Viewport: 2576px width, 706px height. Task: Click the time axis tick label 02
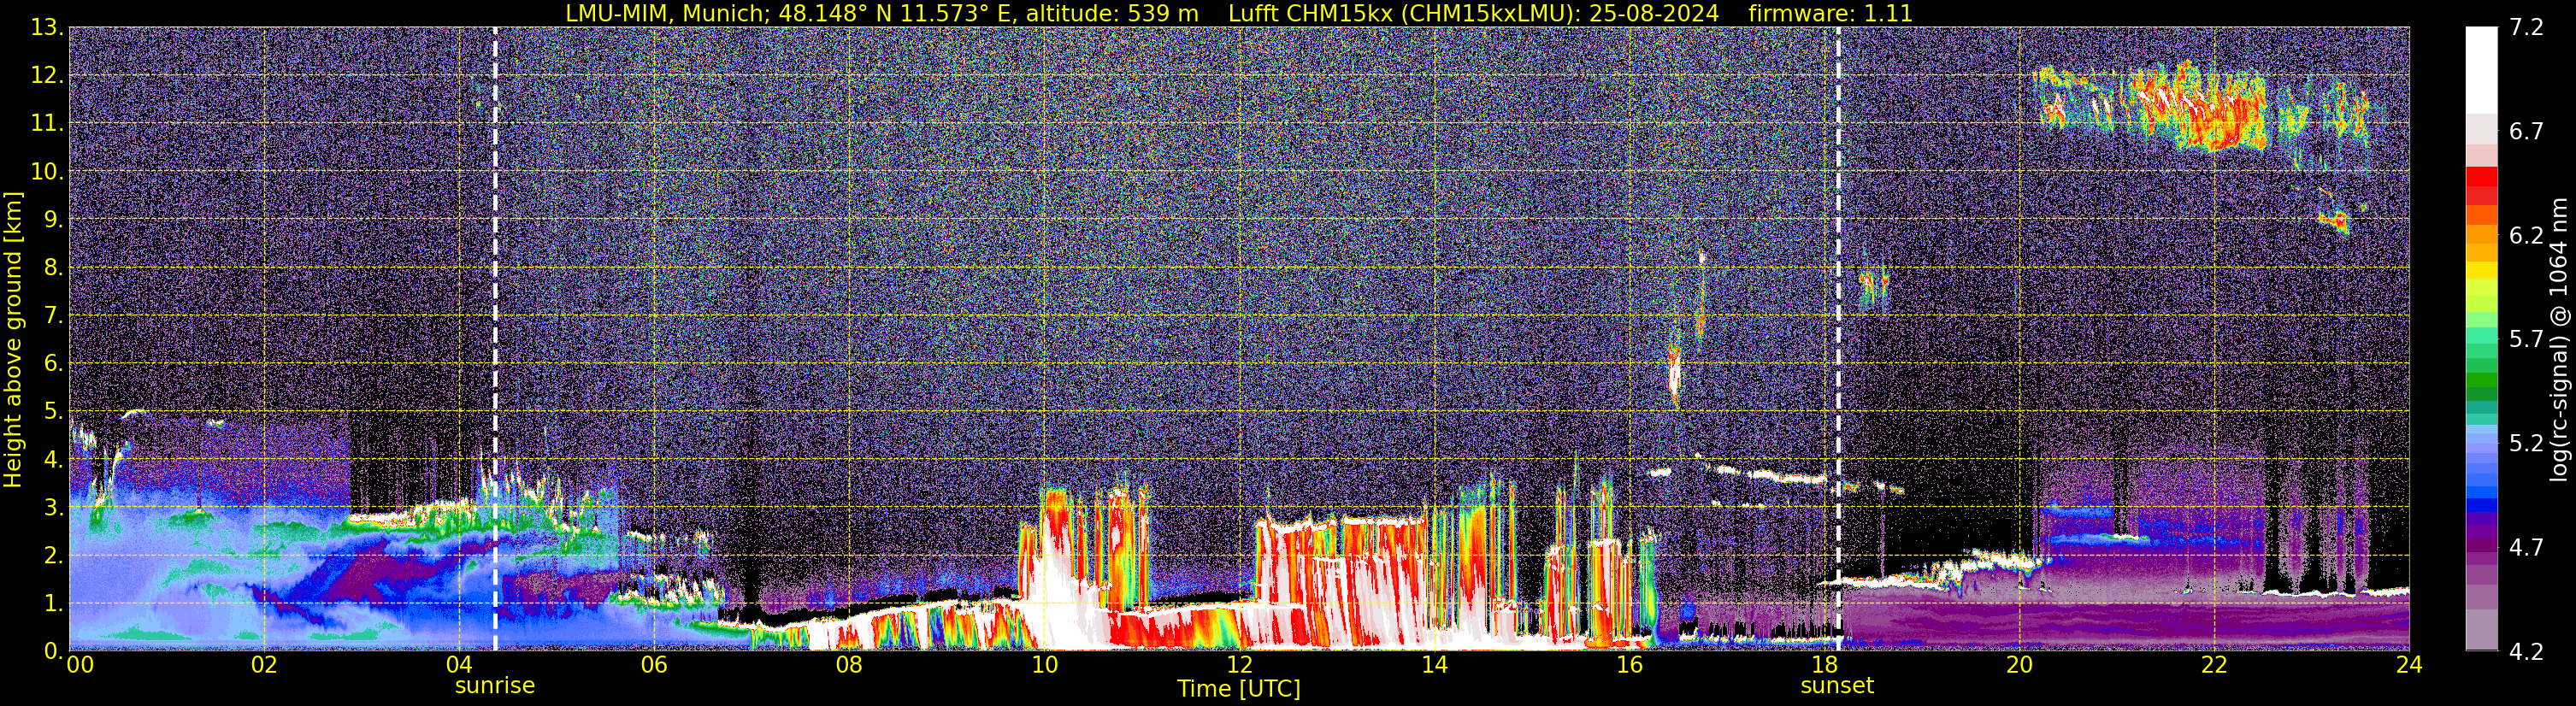(264, 666)
